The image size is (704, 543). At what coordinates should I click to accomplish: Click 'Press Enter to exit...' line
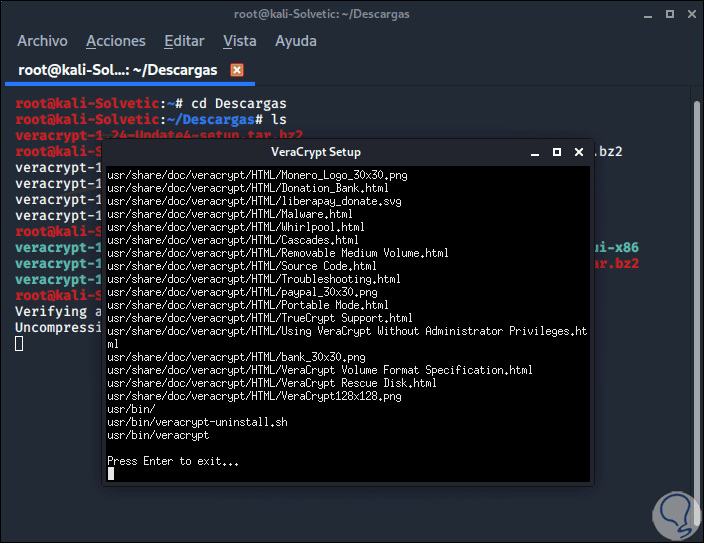[173, 461]
